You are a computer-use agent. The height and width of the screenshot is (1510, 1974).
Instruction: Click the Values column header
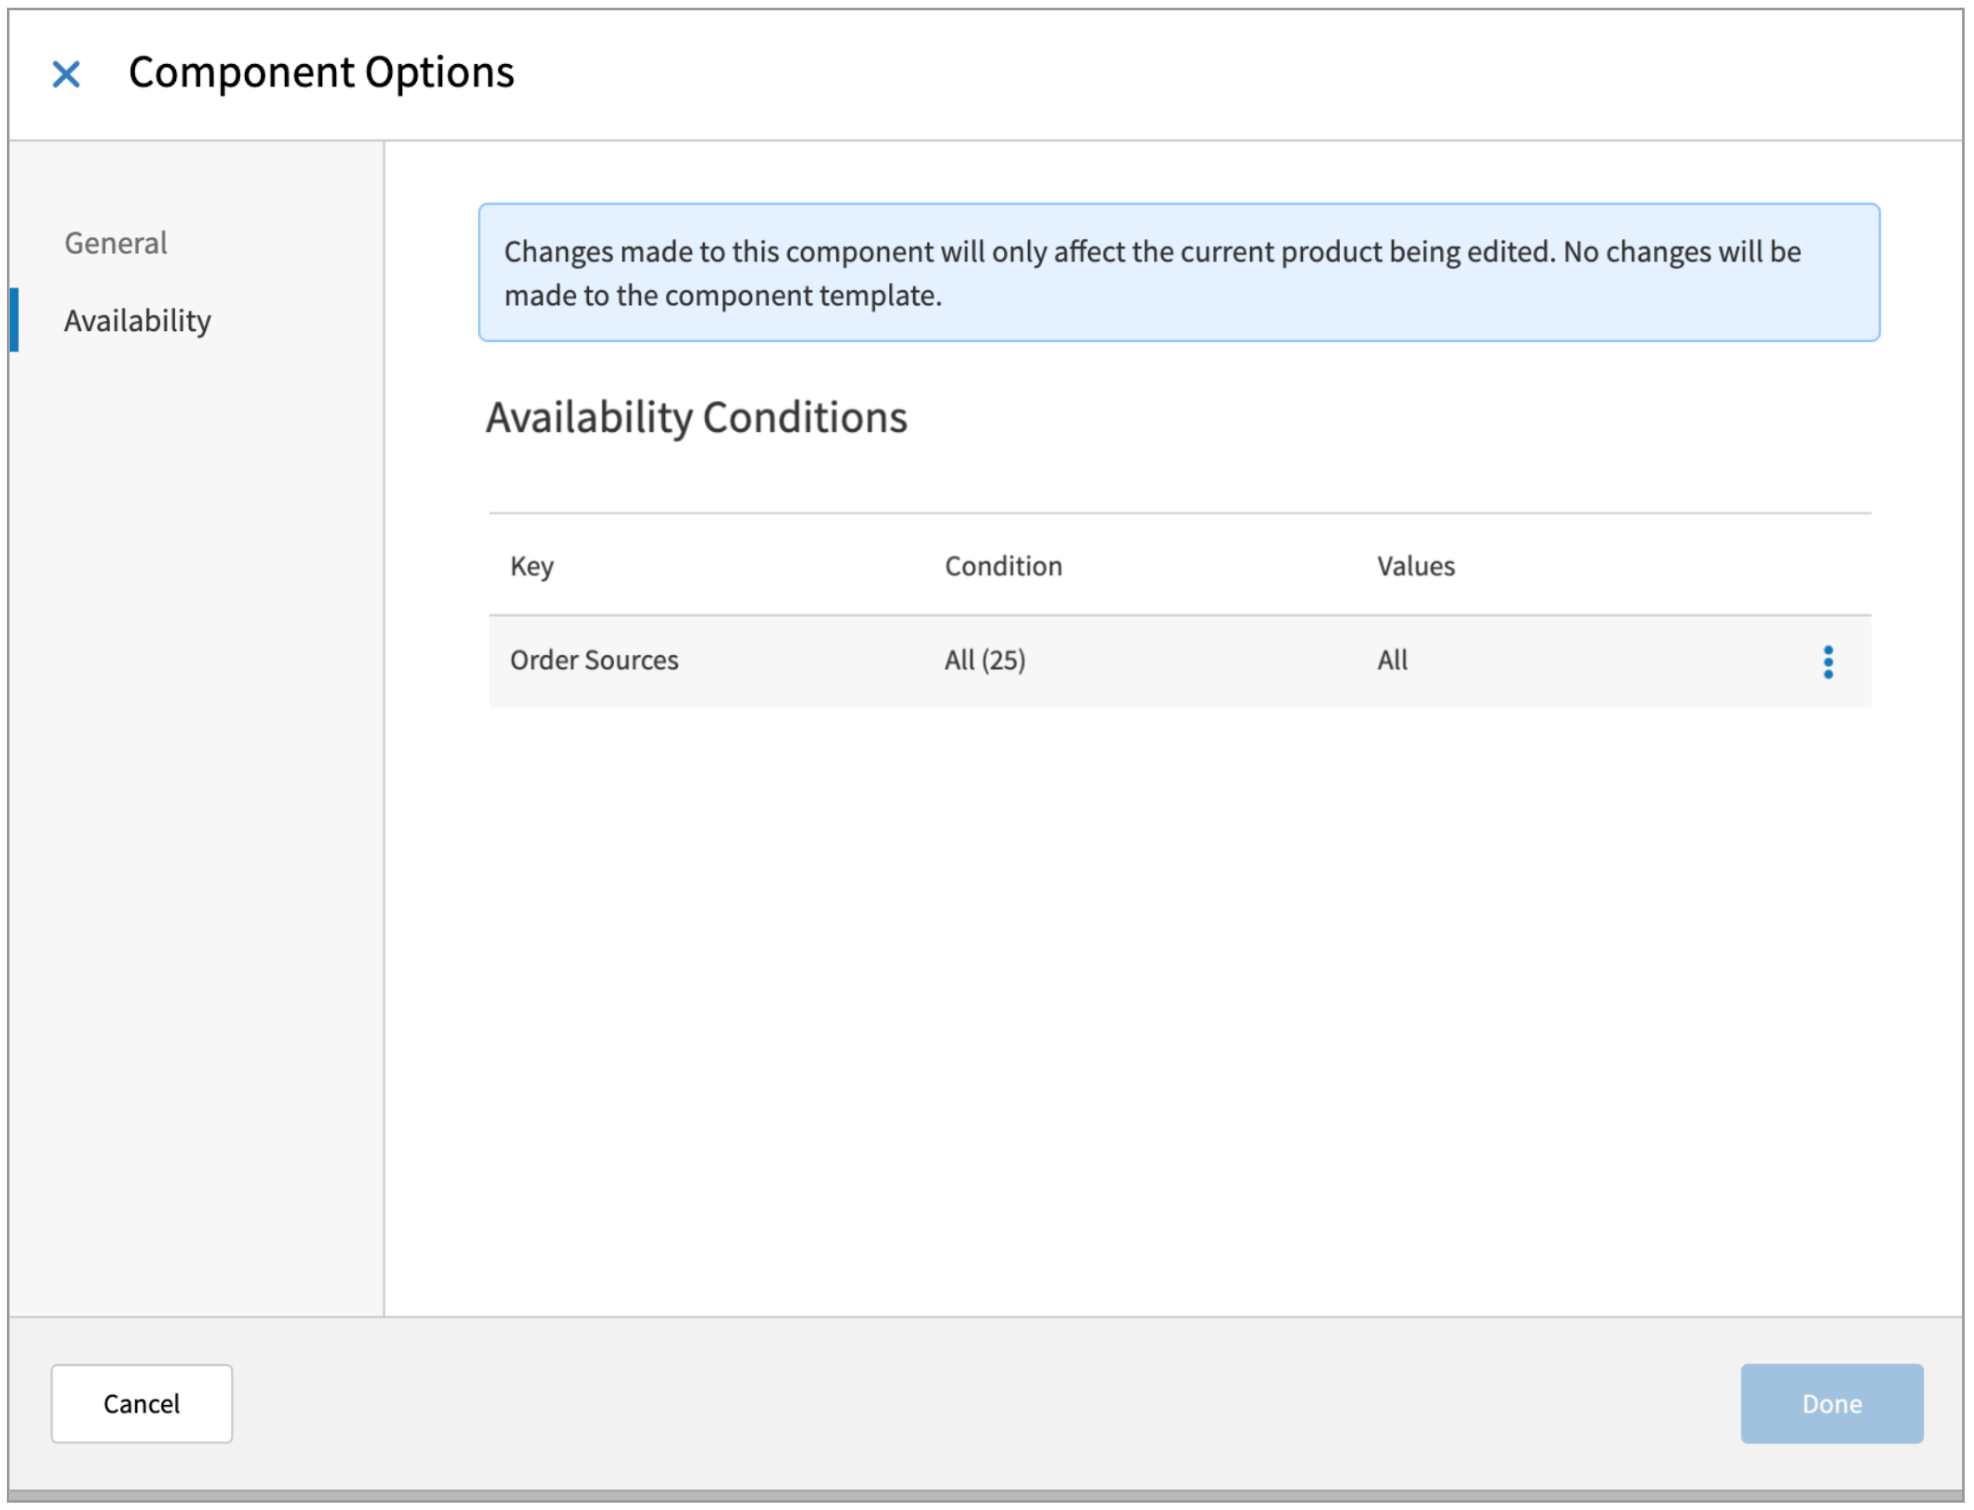(x=1414, y=566)
